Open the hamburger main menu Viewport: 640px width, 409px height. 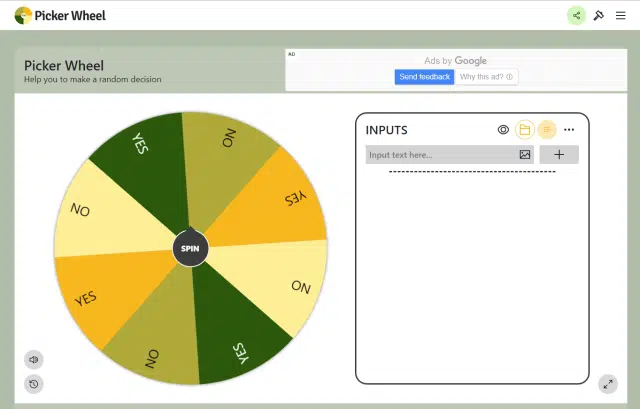(621, 15)
